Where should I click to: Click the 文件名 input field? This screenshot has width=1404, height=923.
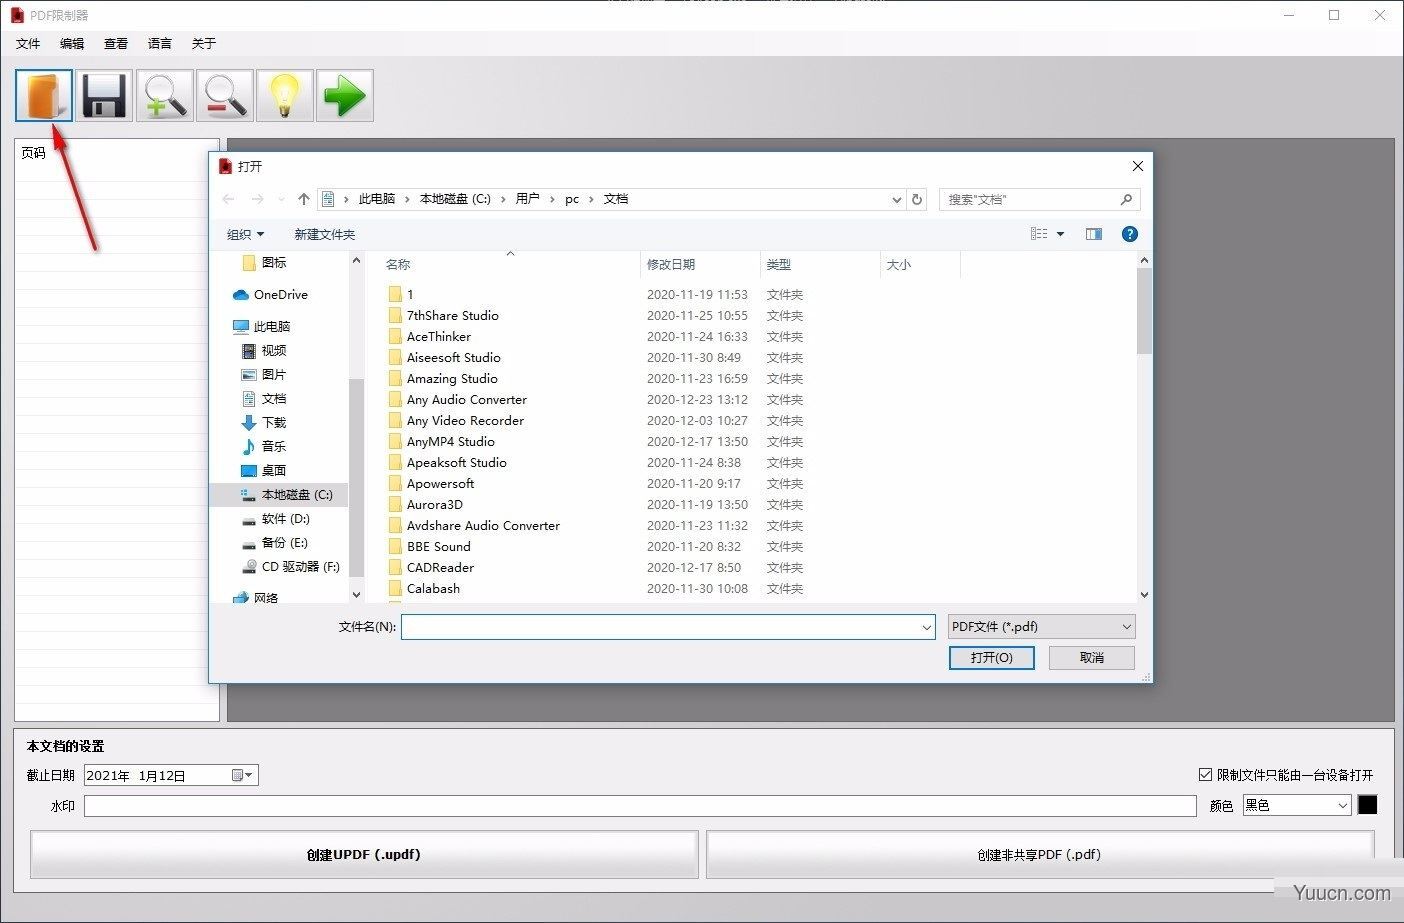point(668,627)
